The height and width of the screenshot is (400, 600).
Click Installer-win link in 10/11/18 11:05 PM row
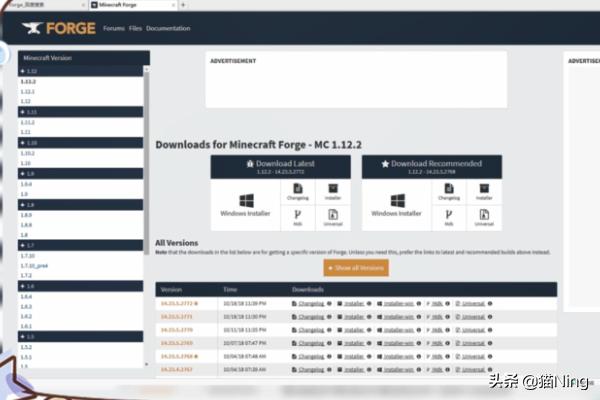(399, 330)
